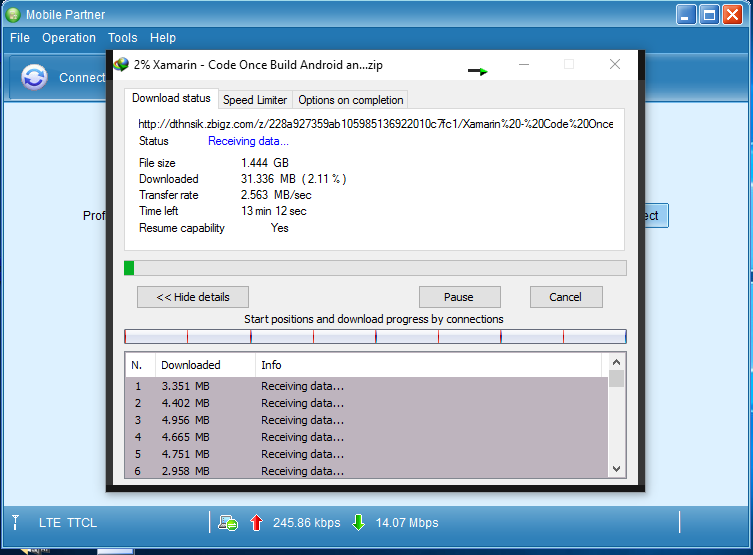
Task: Click the green download arrow icon
Action: (358, 522)
